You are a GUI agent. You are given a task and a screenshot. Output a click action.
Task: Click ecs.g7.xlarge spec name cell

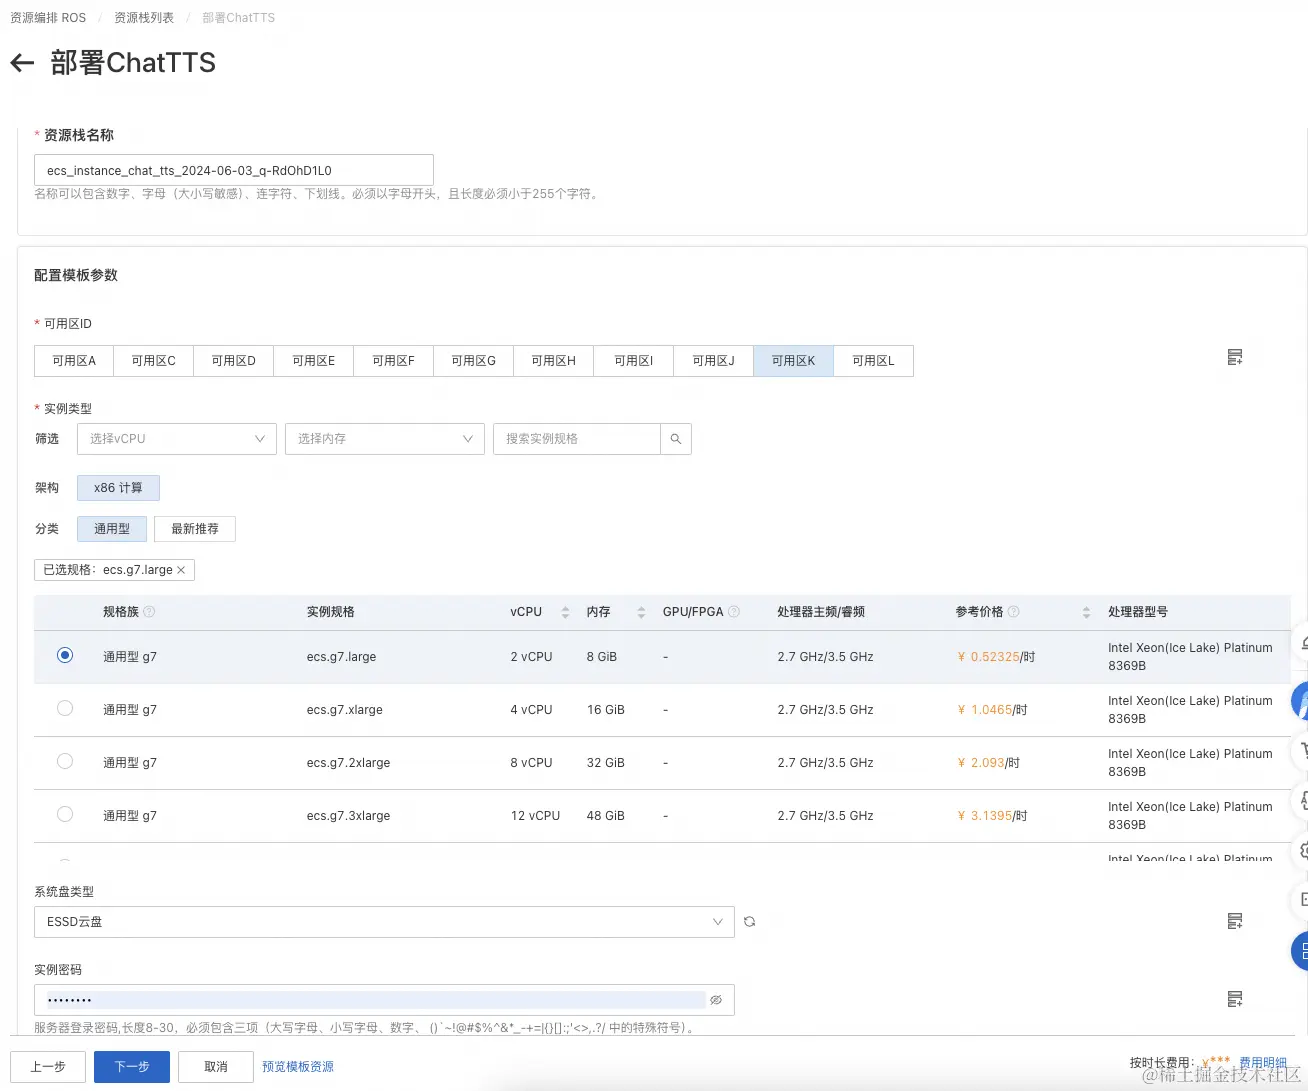click(345, 710)
